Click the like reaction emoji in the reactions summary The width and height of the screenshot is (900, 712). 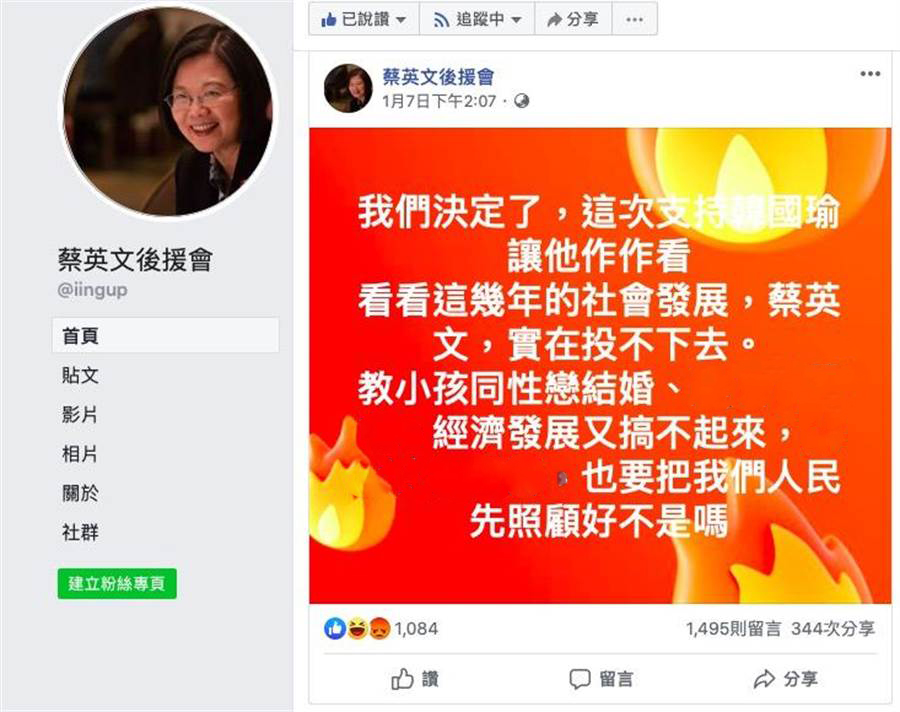coord(335,629)
